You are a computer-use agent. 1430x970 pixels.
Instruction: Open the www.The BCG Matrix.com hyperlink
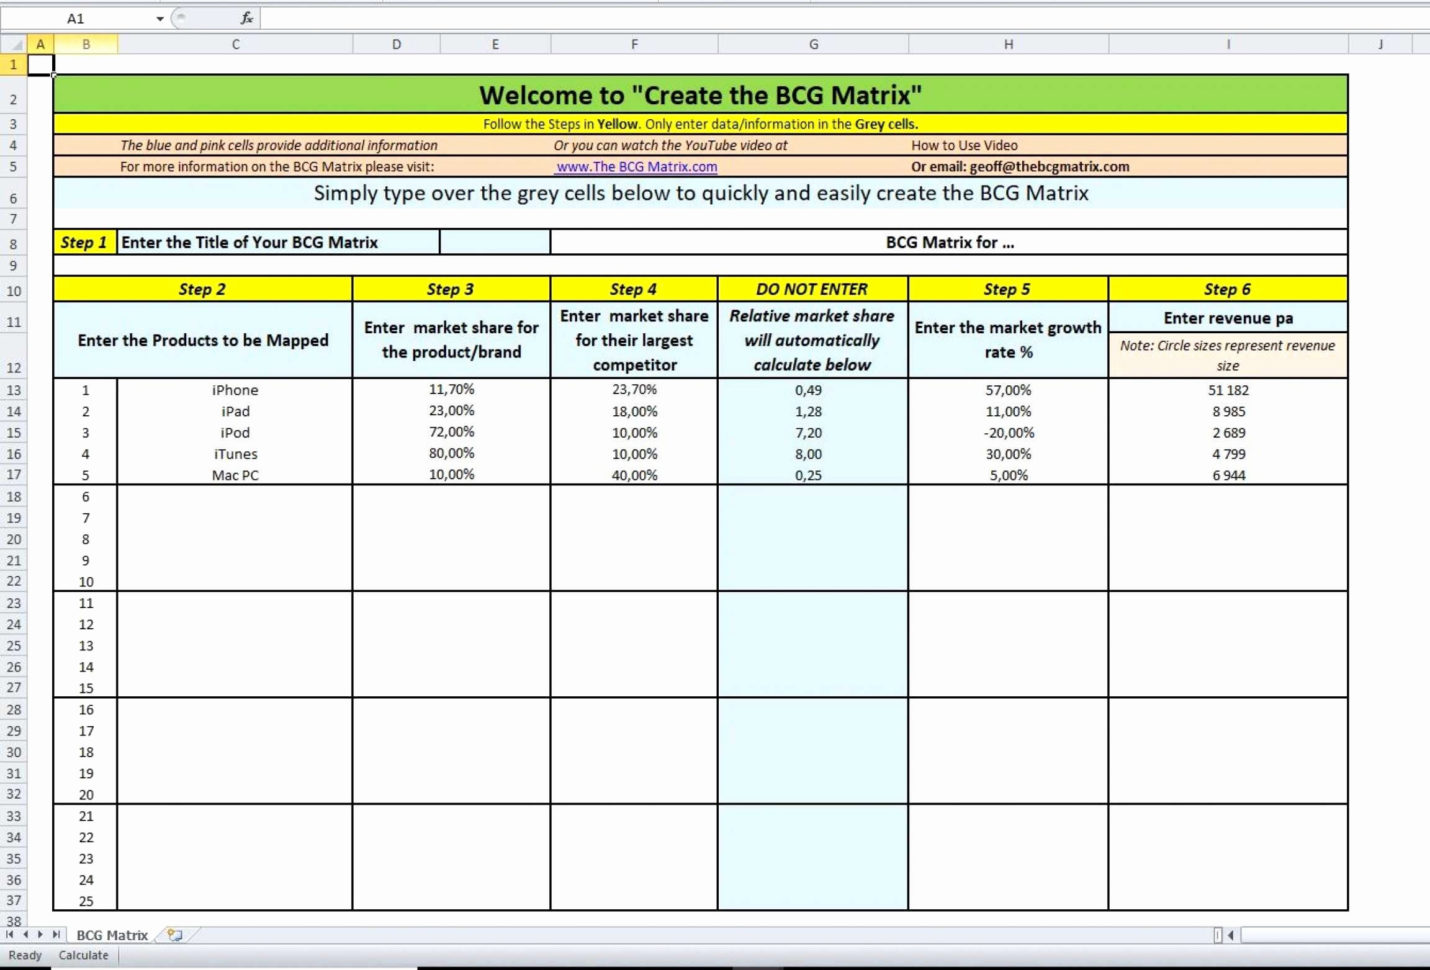coord(637,166)
